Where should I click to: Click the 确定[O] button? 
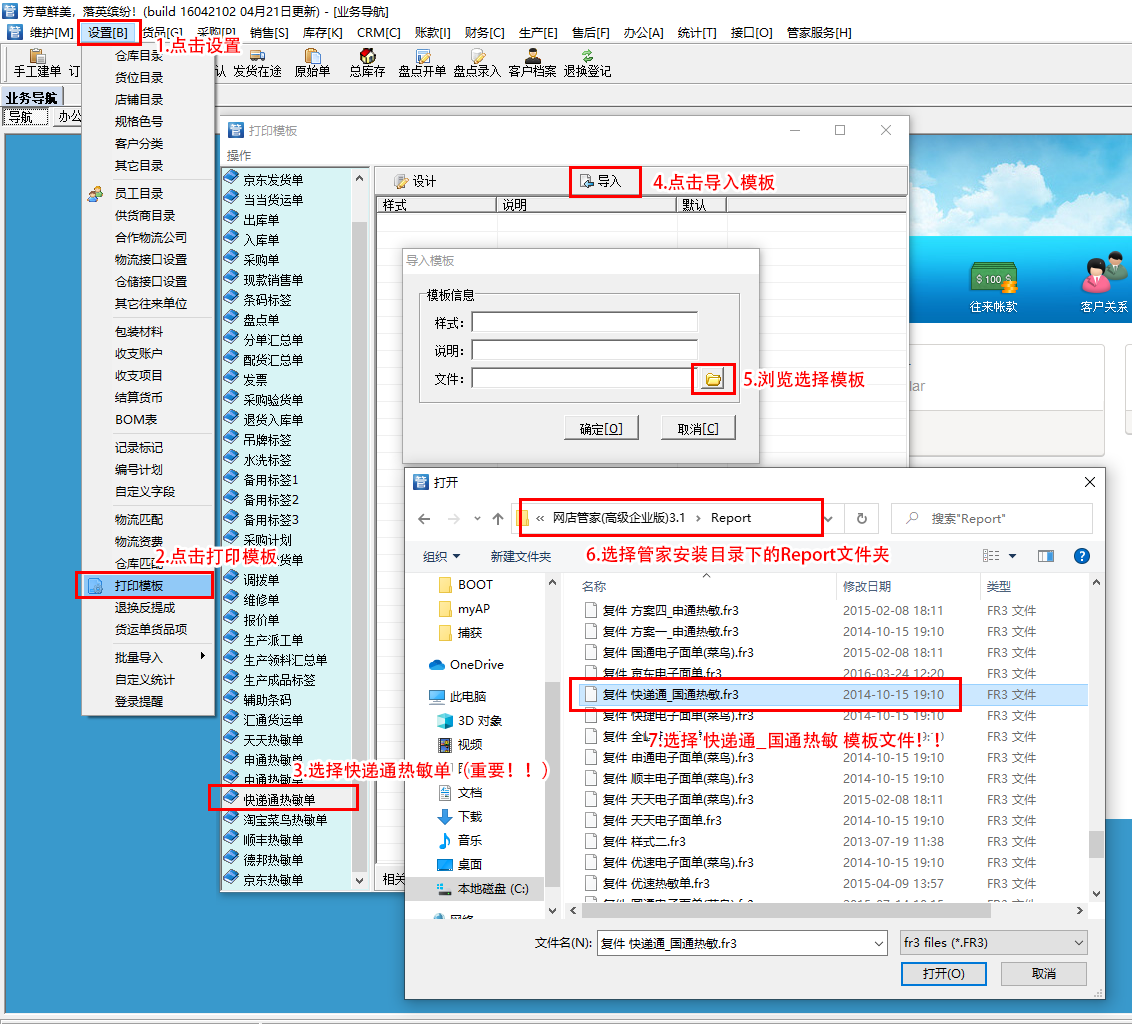(601, 429)
